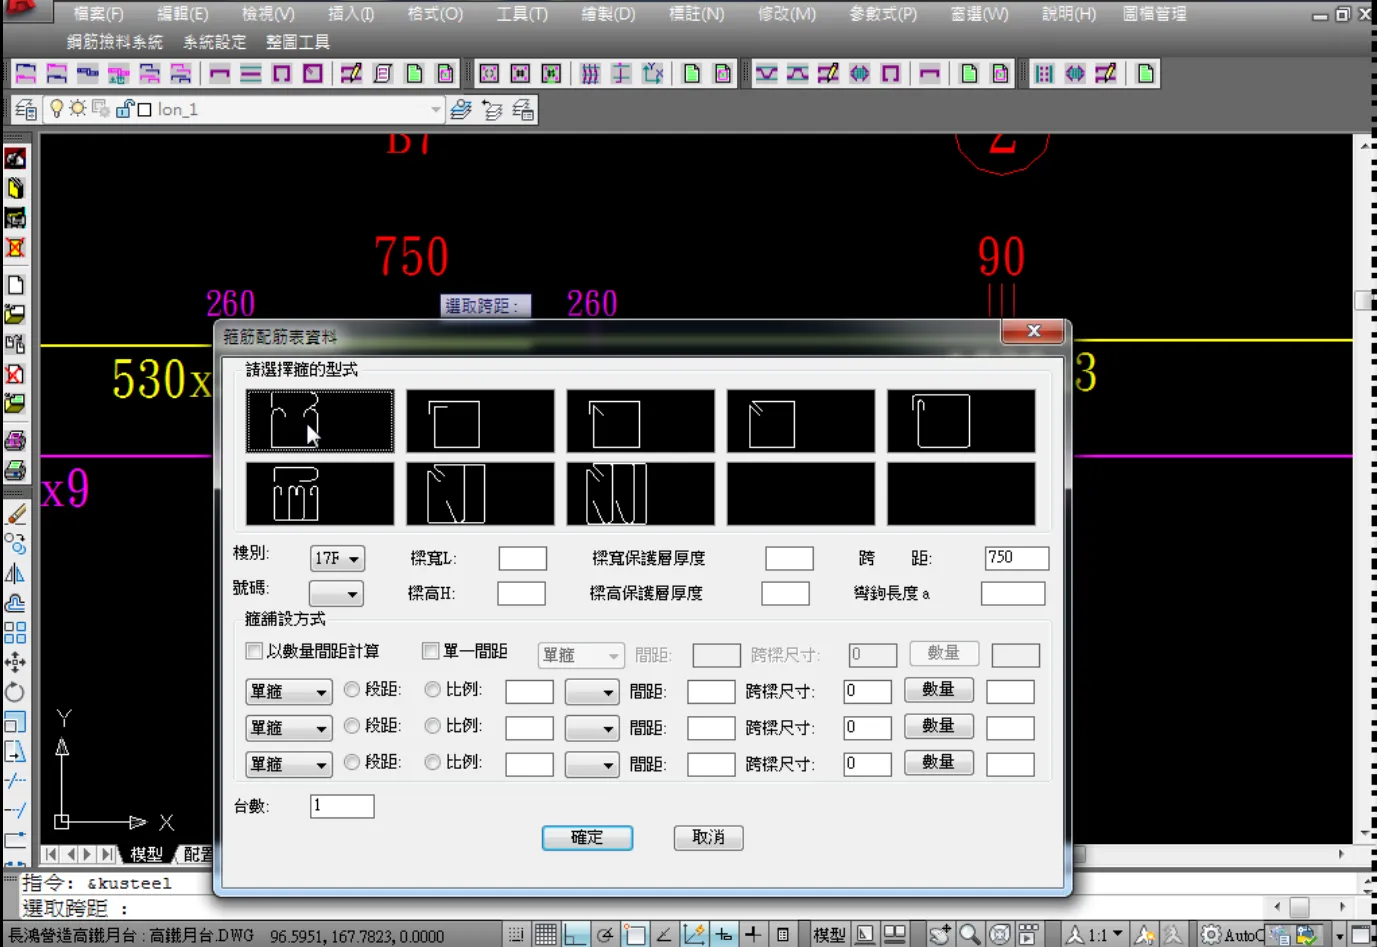Open the 繪製(D) menu
The height and width of the screenshot is (947, 1377).
point(608,14)
